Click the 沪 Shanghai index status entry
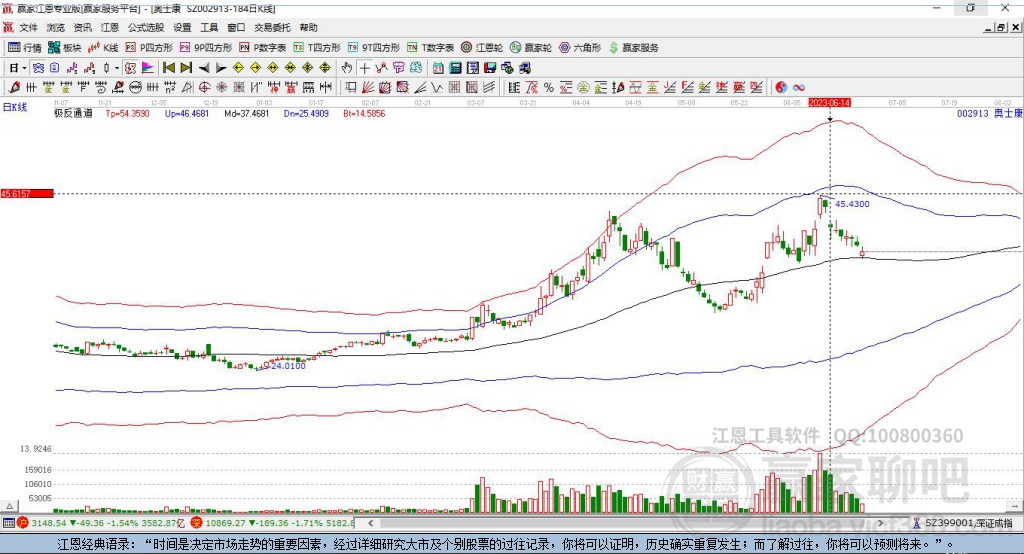 101,523
